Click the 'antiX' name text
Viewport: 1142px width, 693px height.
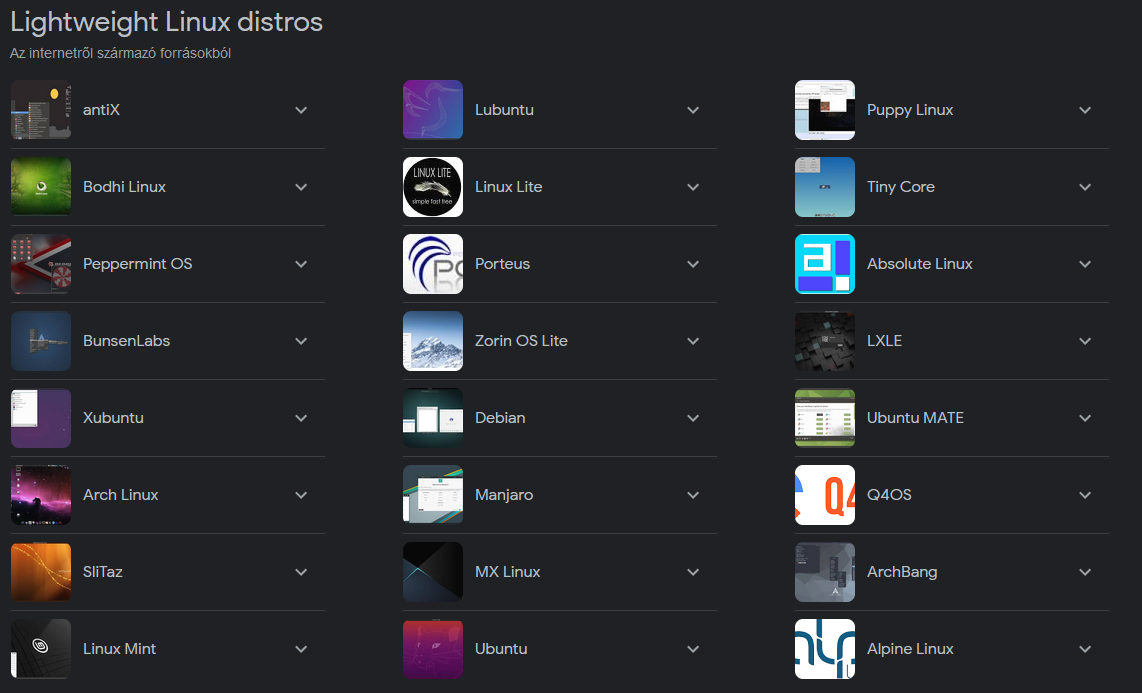pyautogui.click(x=101, y=110)
